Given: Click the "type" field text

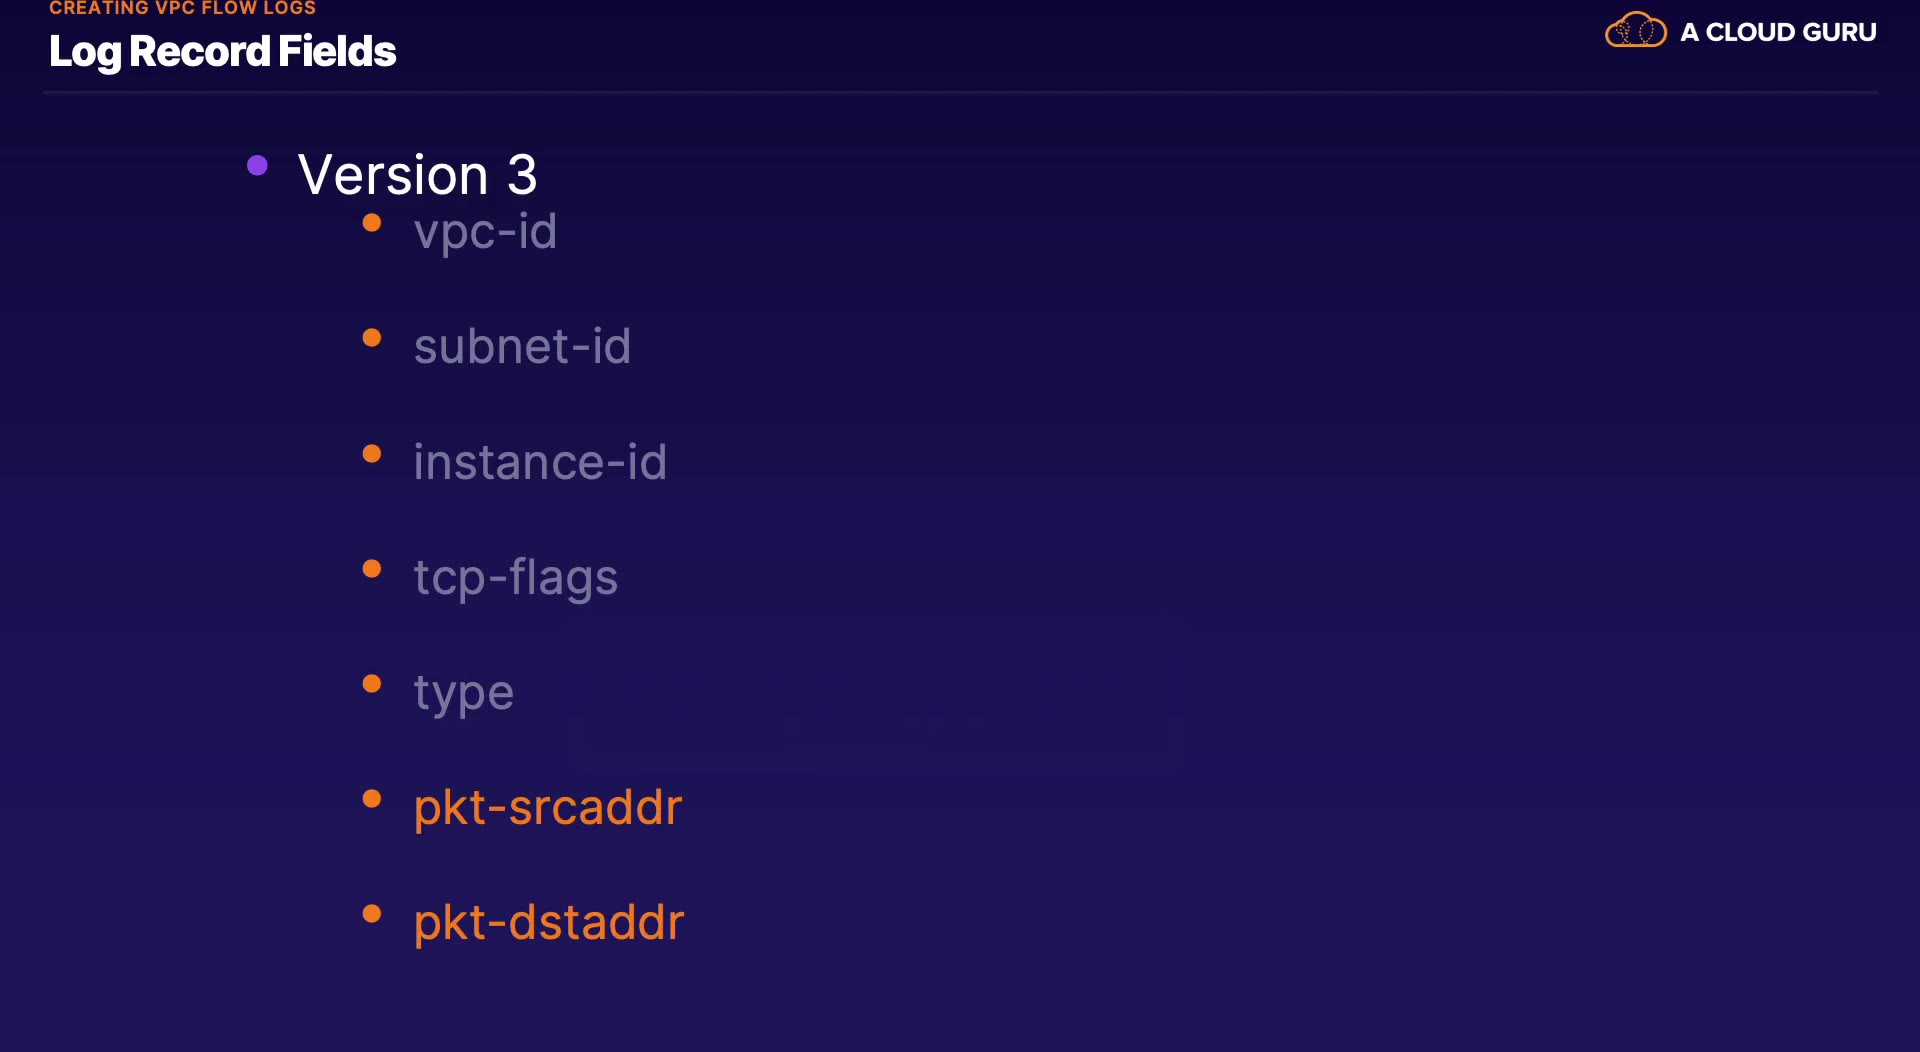Looking at the screenshot, I should coord(464,693).
